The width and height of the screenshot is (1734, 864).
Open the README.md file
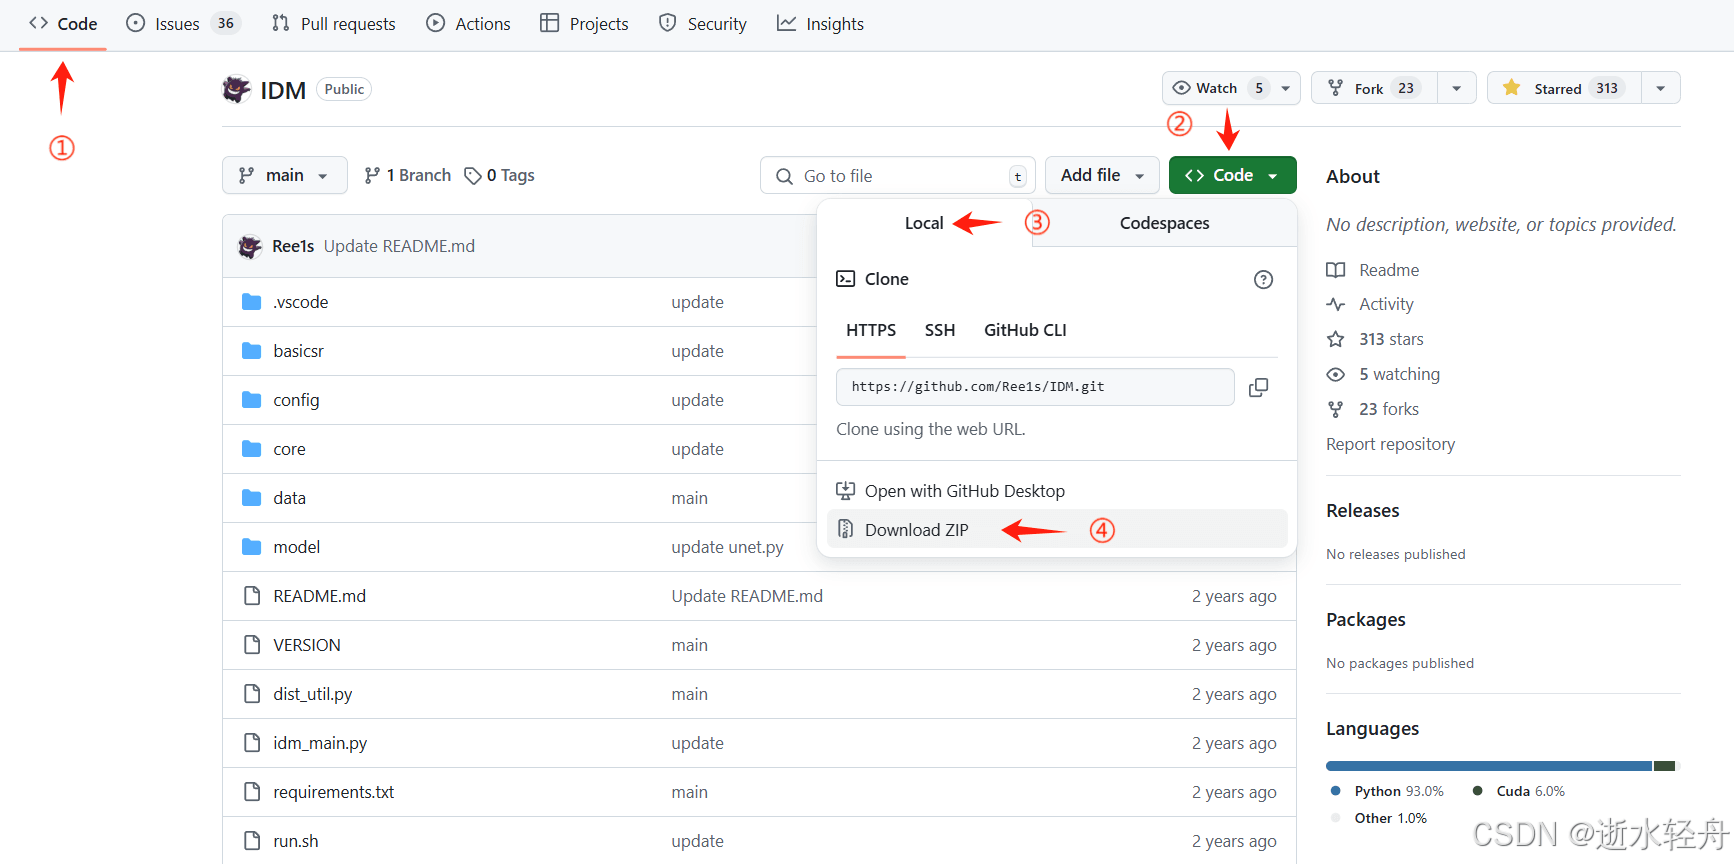point(320,596)
